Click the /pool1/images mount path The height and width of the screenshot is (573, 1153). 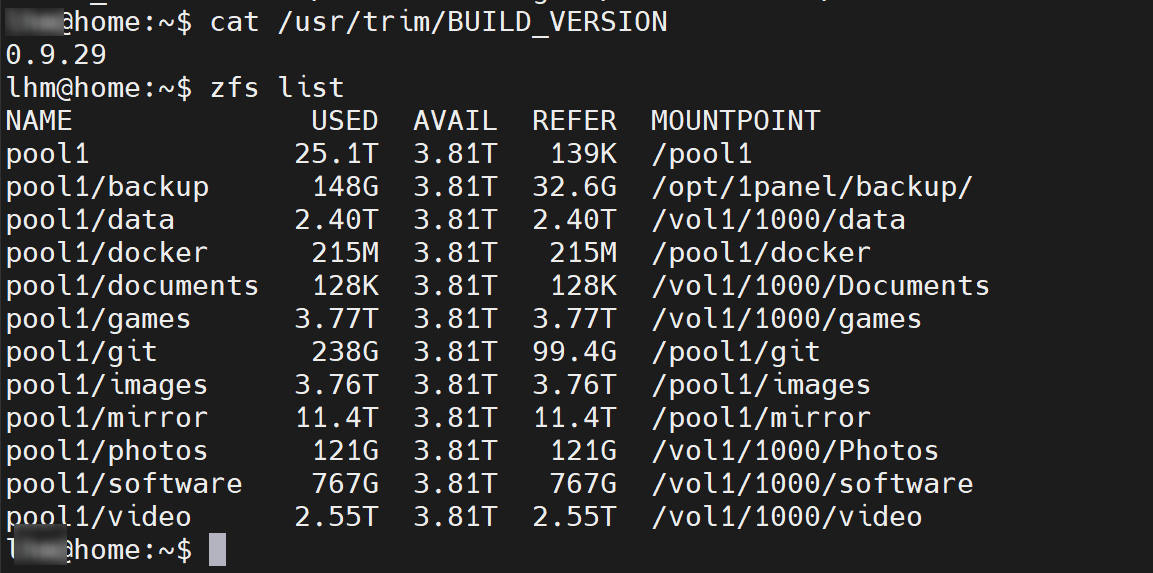(x=760, y=385)
